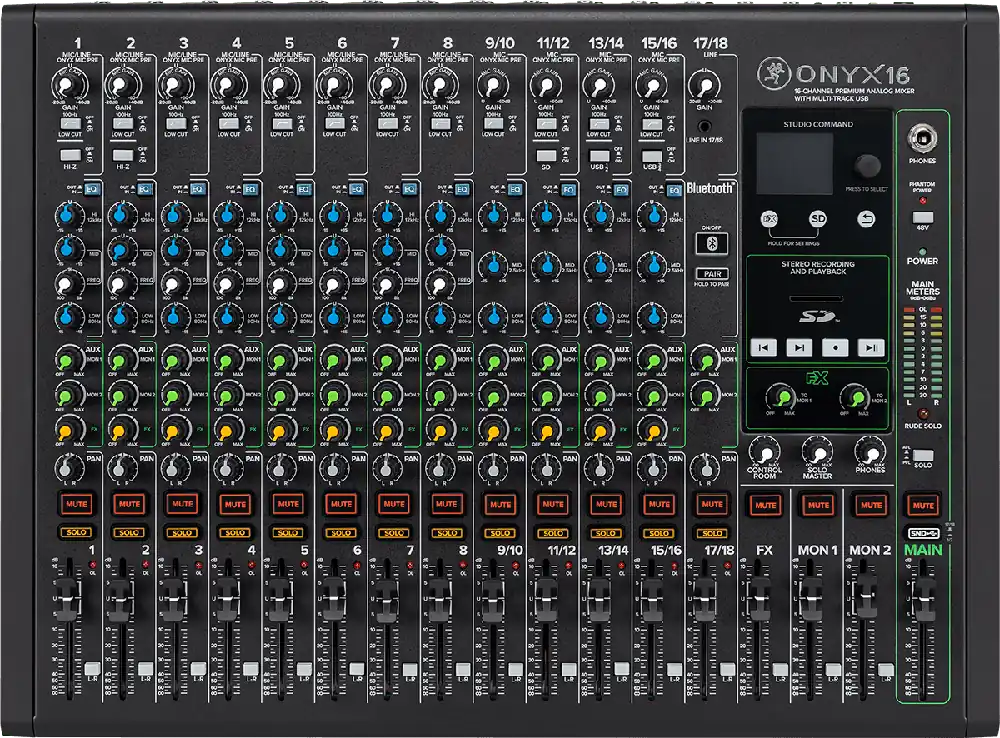The image size is (1000, 738).
Task: Adjust the channel 4 yellow FX send knob
Action: pyautogui.click(x=226, y=431)
